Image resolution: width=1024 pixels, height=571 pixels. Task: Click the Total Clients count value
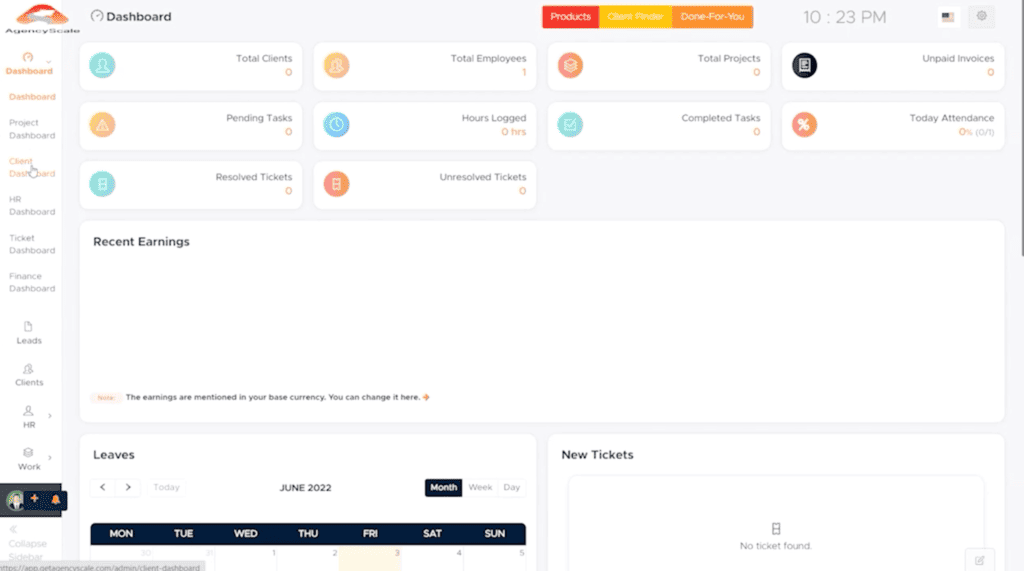(x=289, y=73)
